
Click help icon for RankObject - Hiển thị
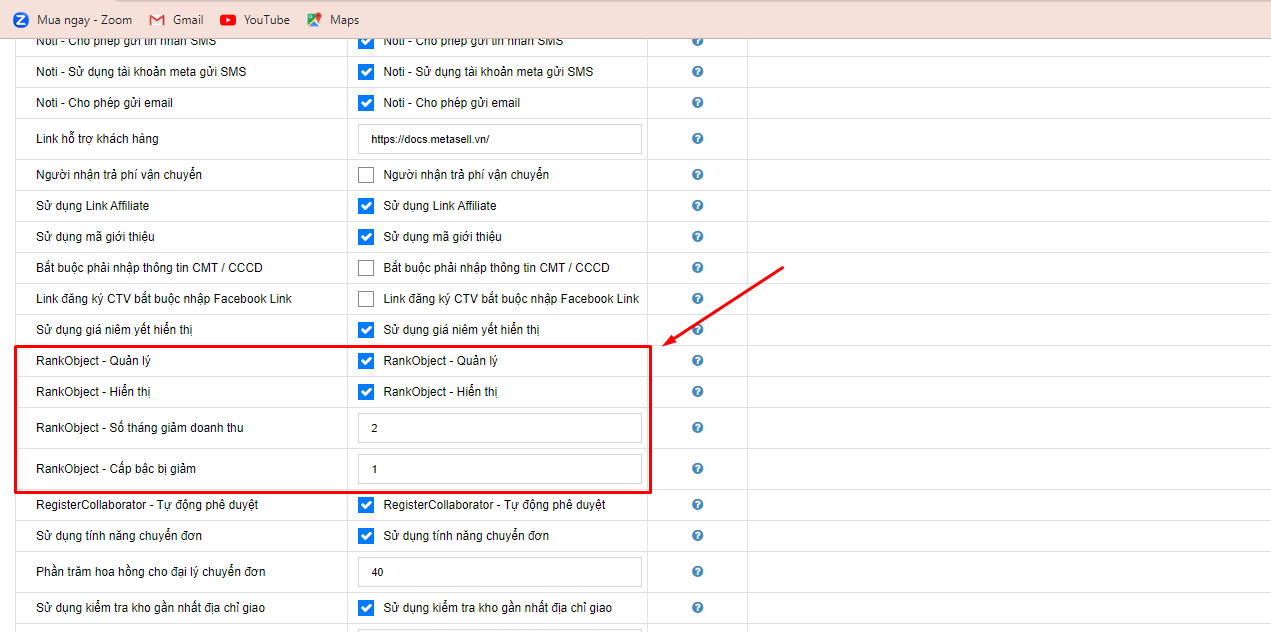tap(697, 392)
